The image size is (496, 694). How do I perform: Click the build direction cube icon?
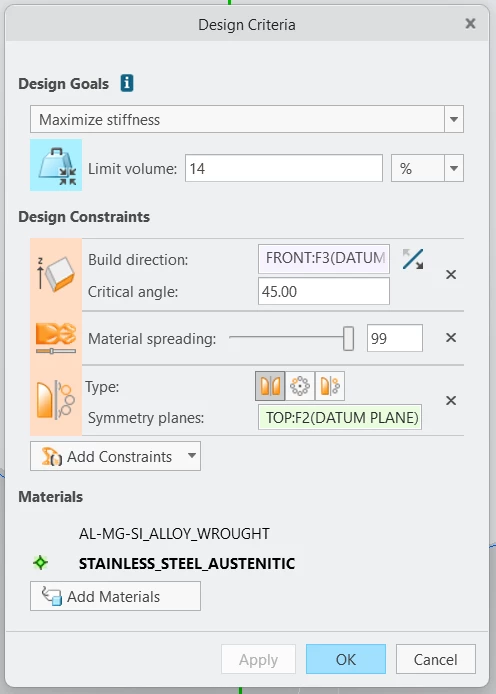tap(56, 274)
